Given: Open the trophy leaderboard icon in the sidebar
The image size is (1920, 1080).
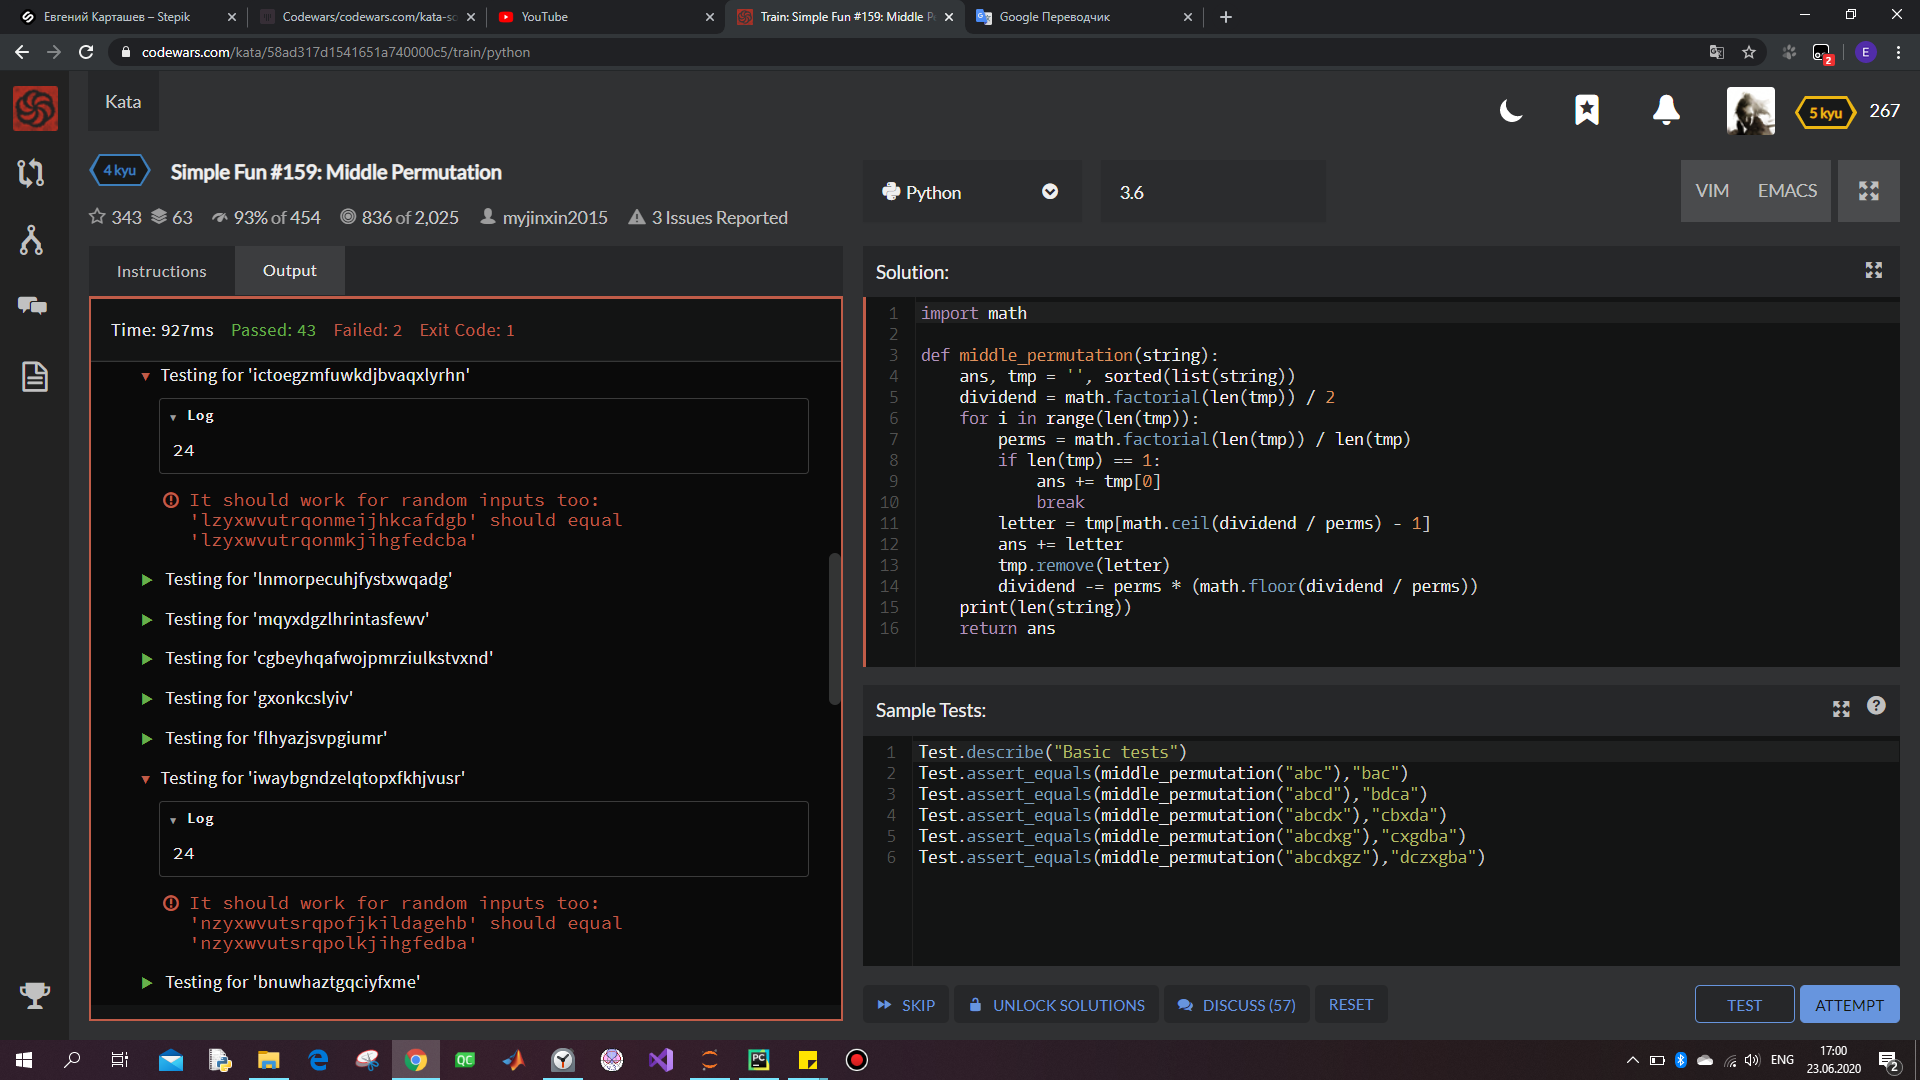Looking at the screenshot, I should point(34,995).
